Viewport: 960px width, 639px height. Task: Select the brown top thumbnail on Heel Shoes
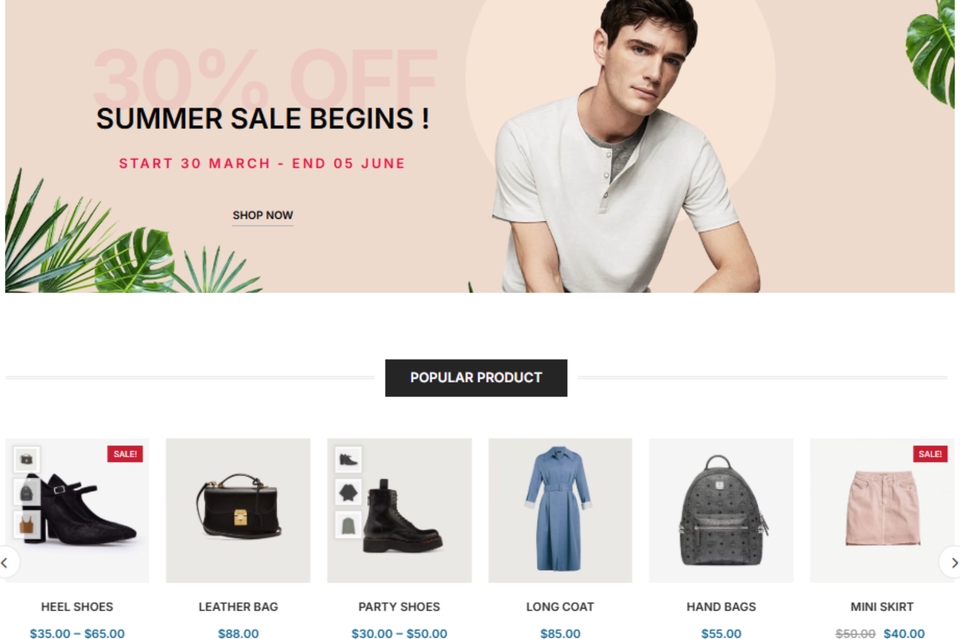click(27, 525)
